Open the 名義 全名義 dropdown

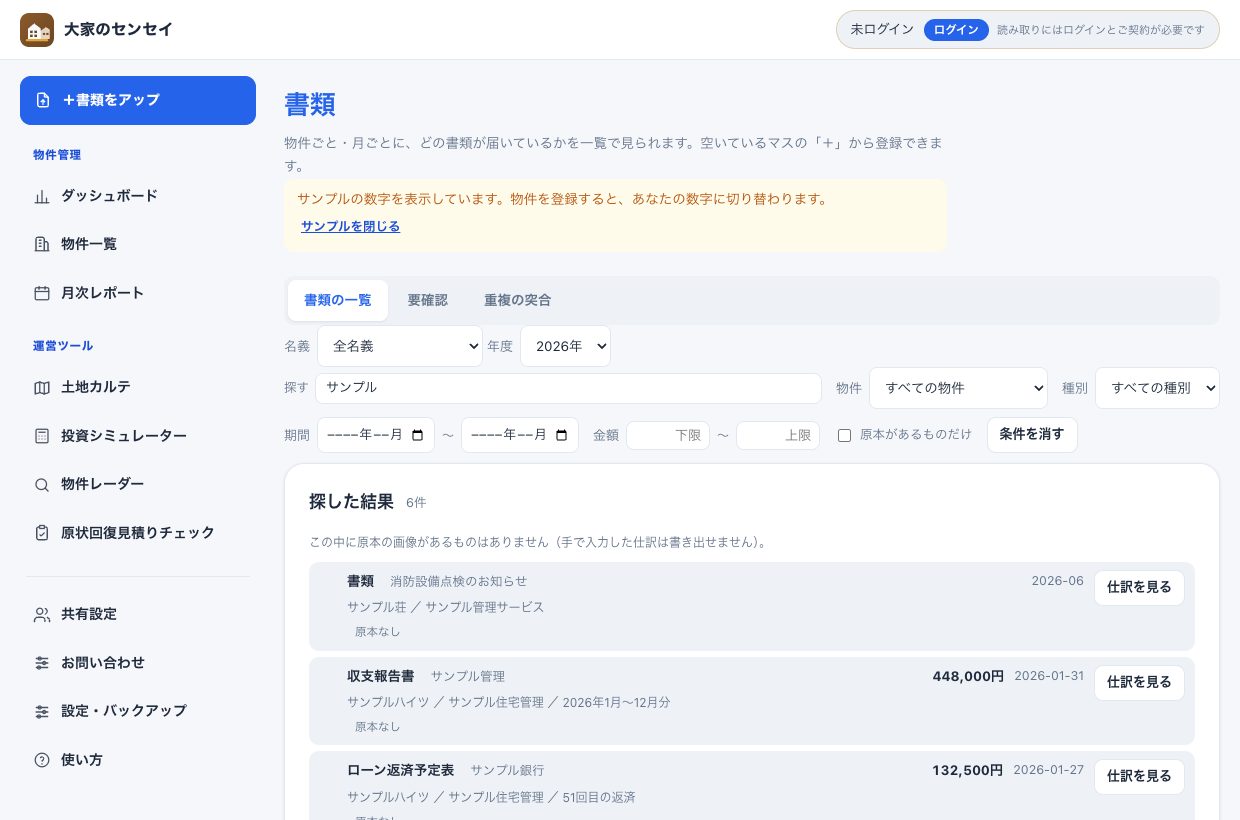pos(400,346)
